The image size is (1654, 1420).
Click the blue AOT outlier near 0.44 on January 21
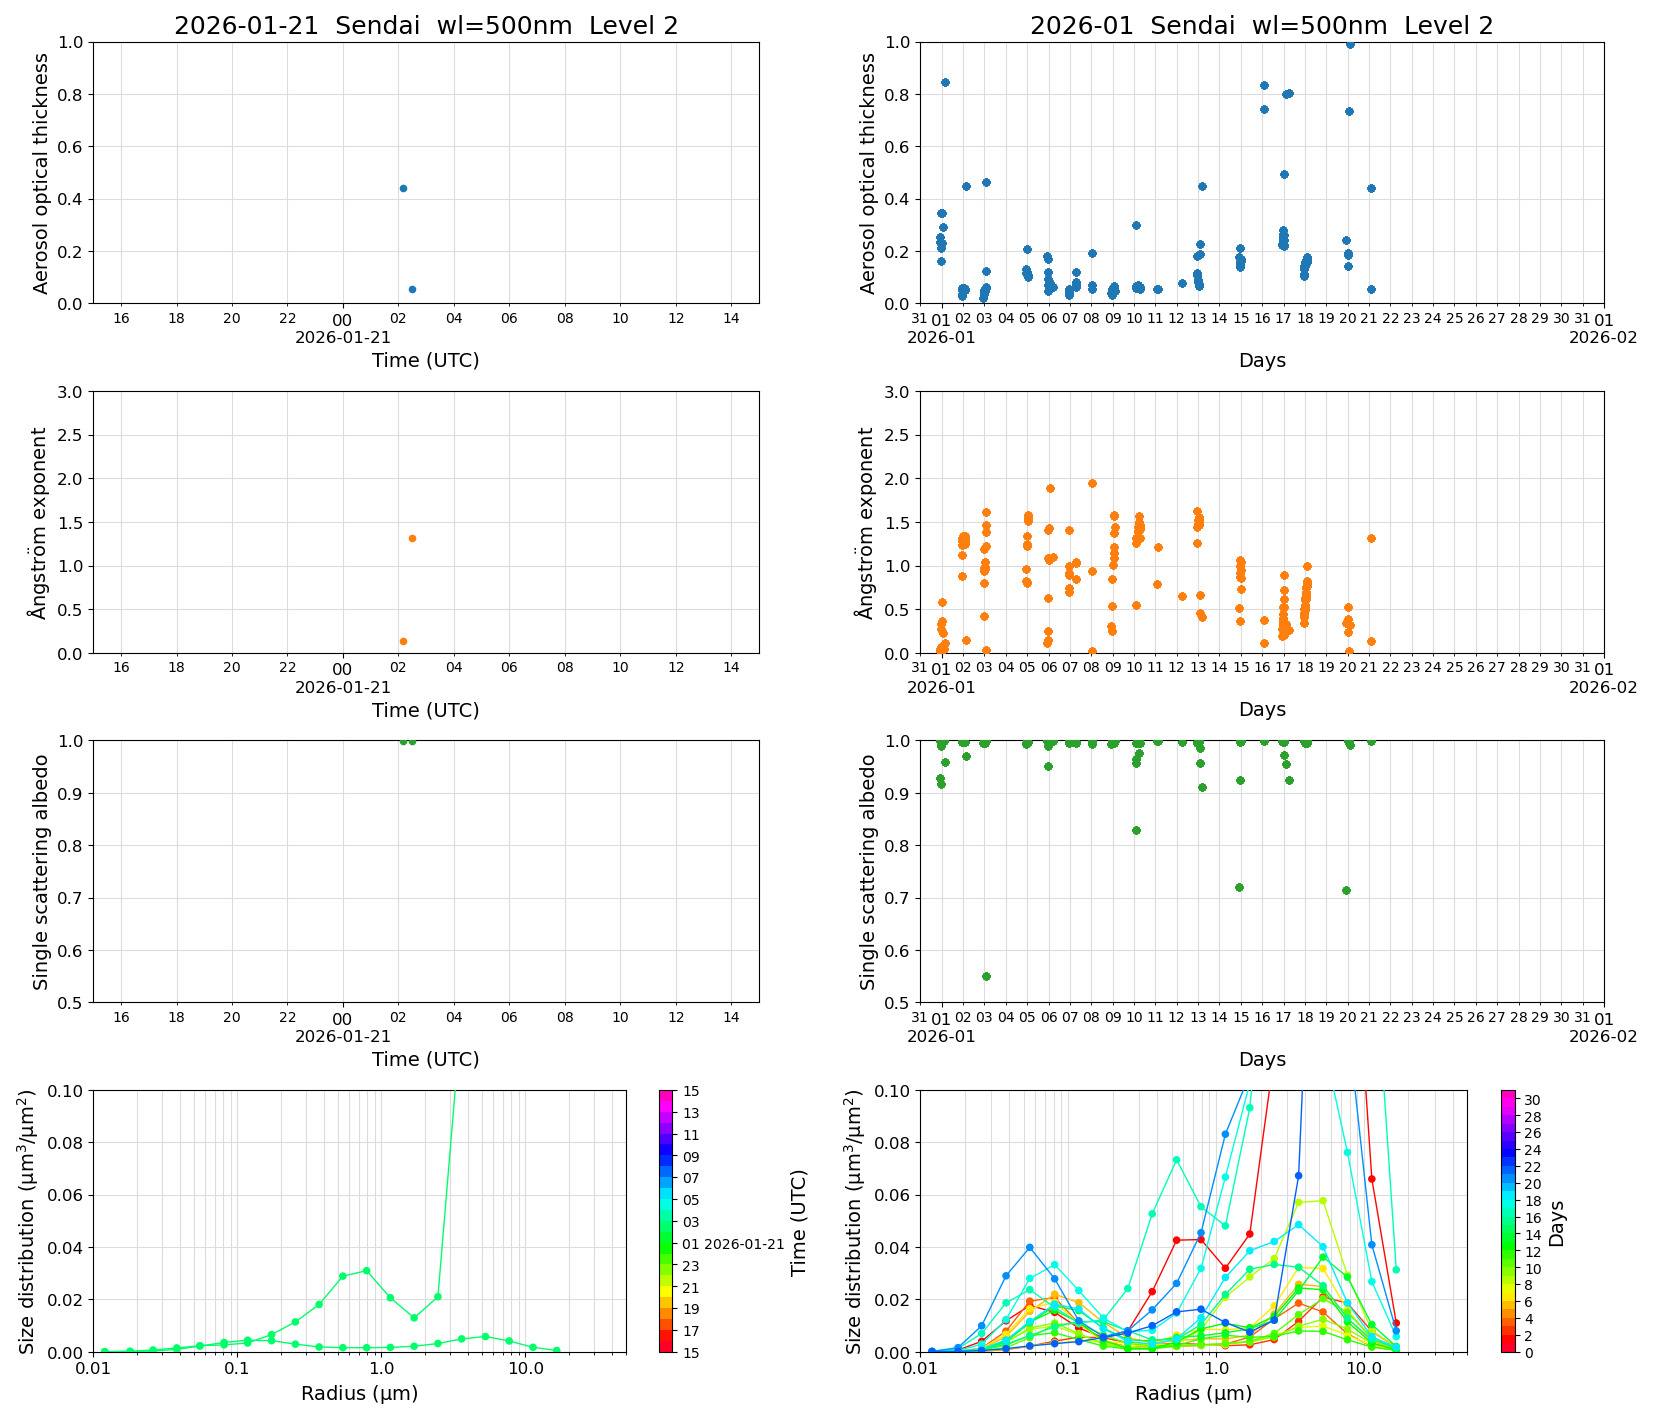click(404, 188)
